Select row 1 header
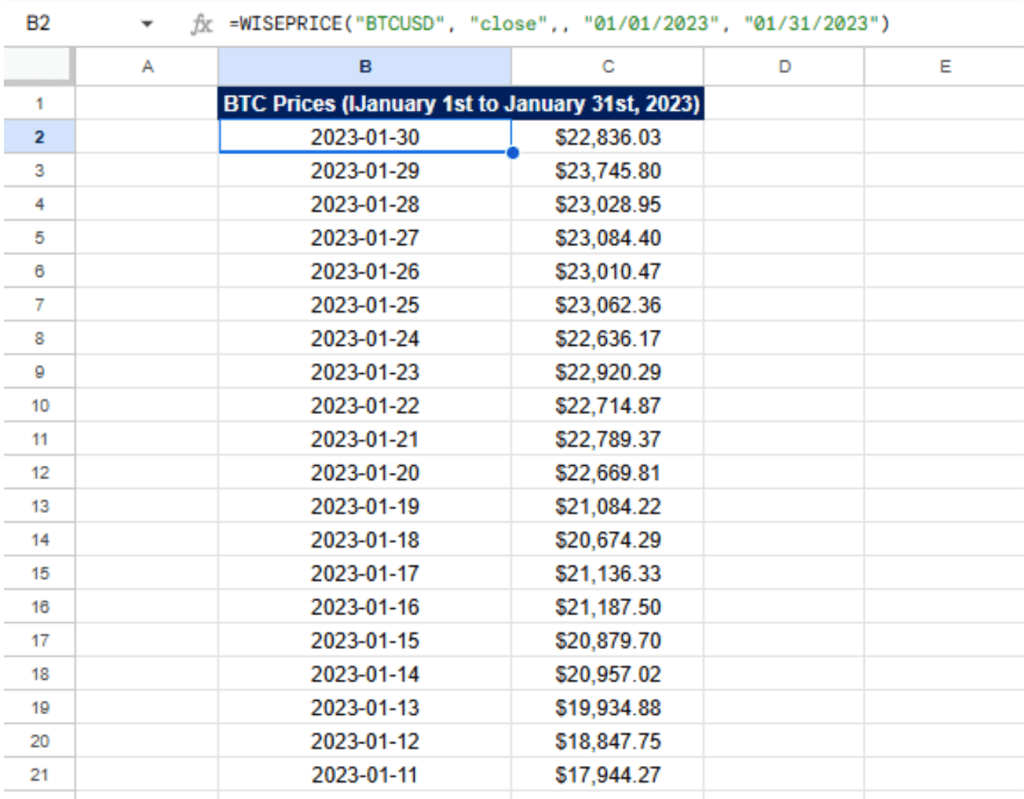The height and width of the screenshot is (799, 1024). tap(38, 104)
